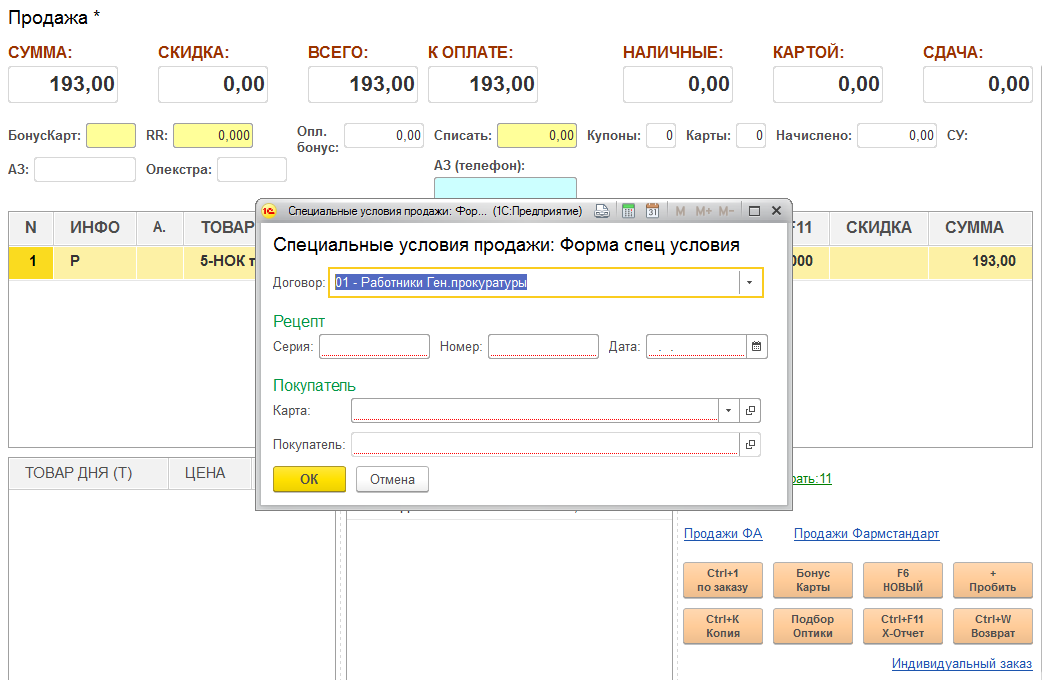
Task: Open selection form for Карта field
Action: point(751,411)
